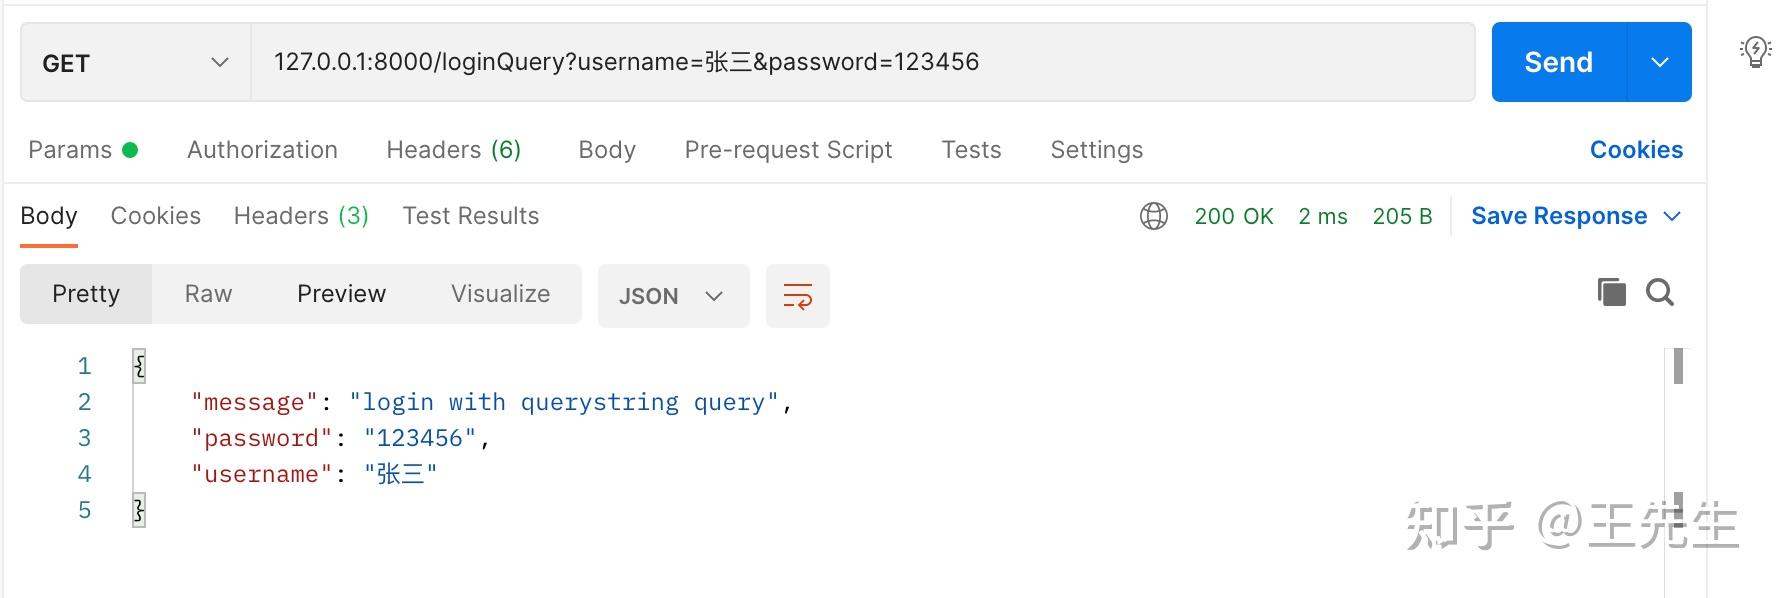The height and width of the screenshot is (598, 1786).
Task: Select the Preview view mode
Action: (341, 294)
